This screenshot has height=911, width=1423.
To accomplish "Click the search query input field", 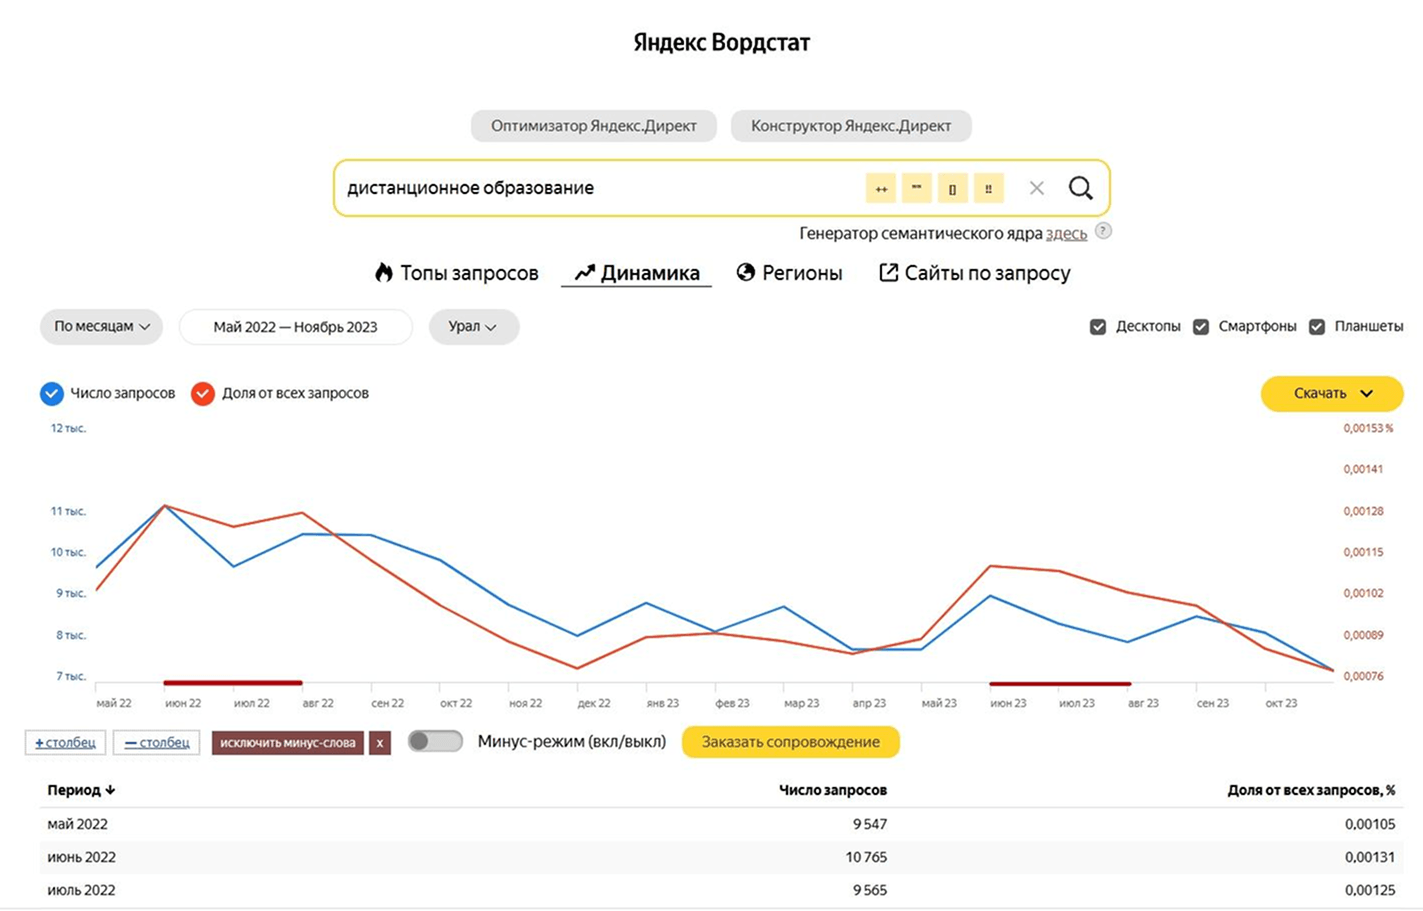I will (600, 188).
